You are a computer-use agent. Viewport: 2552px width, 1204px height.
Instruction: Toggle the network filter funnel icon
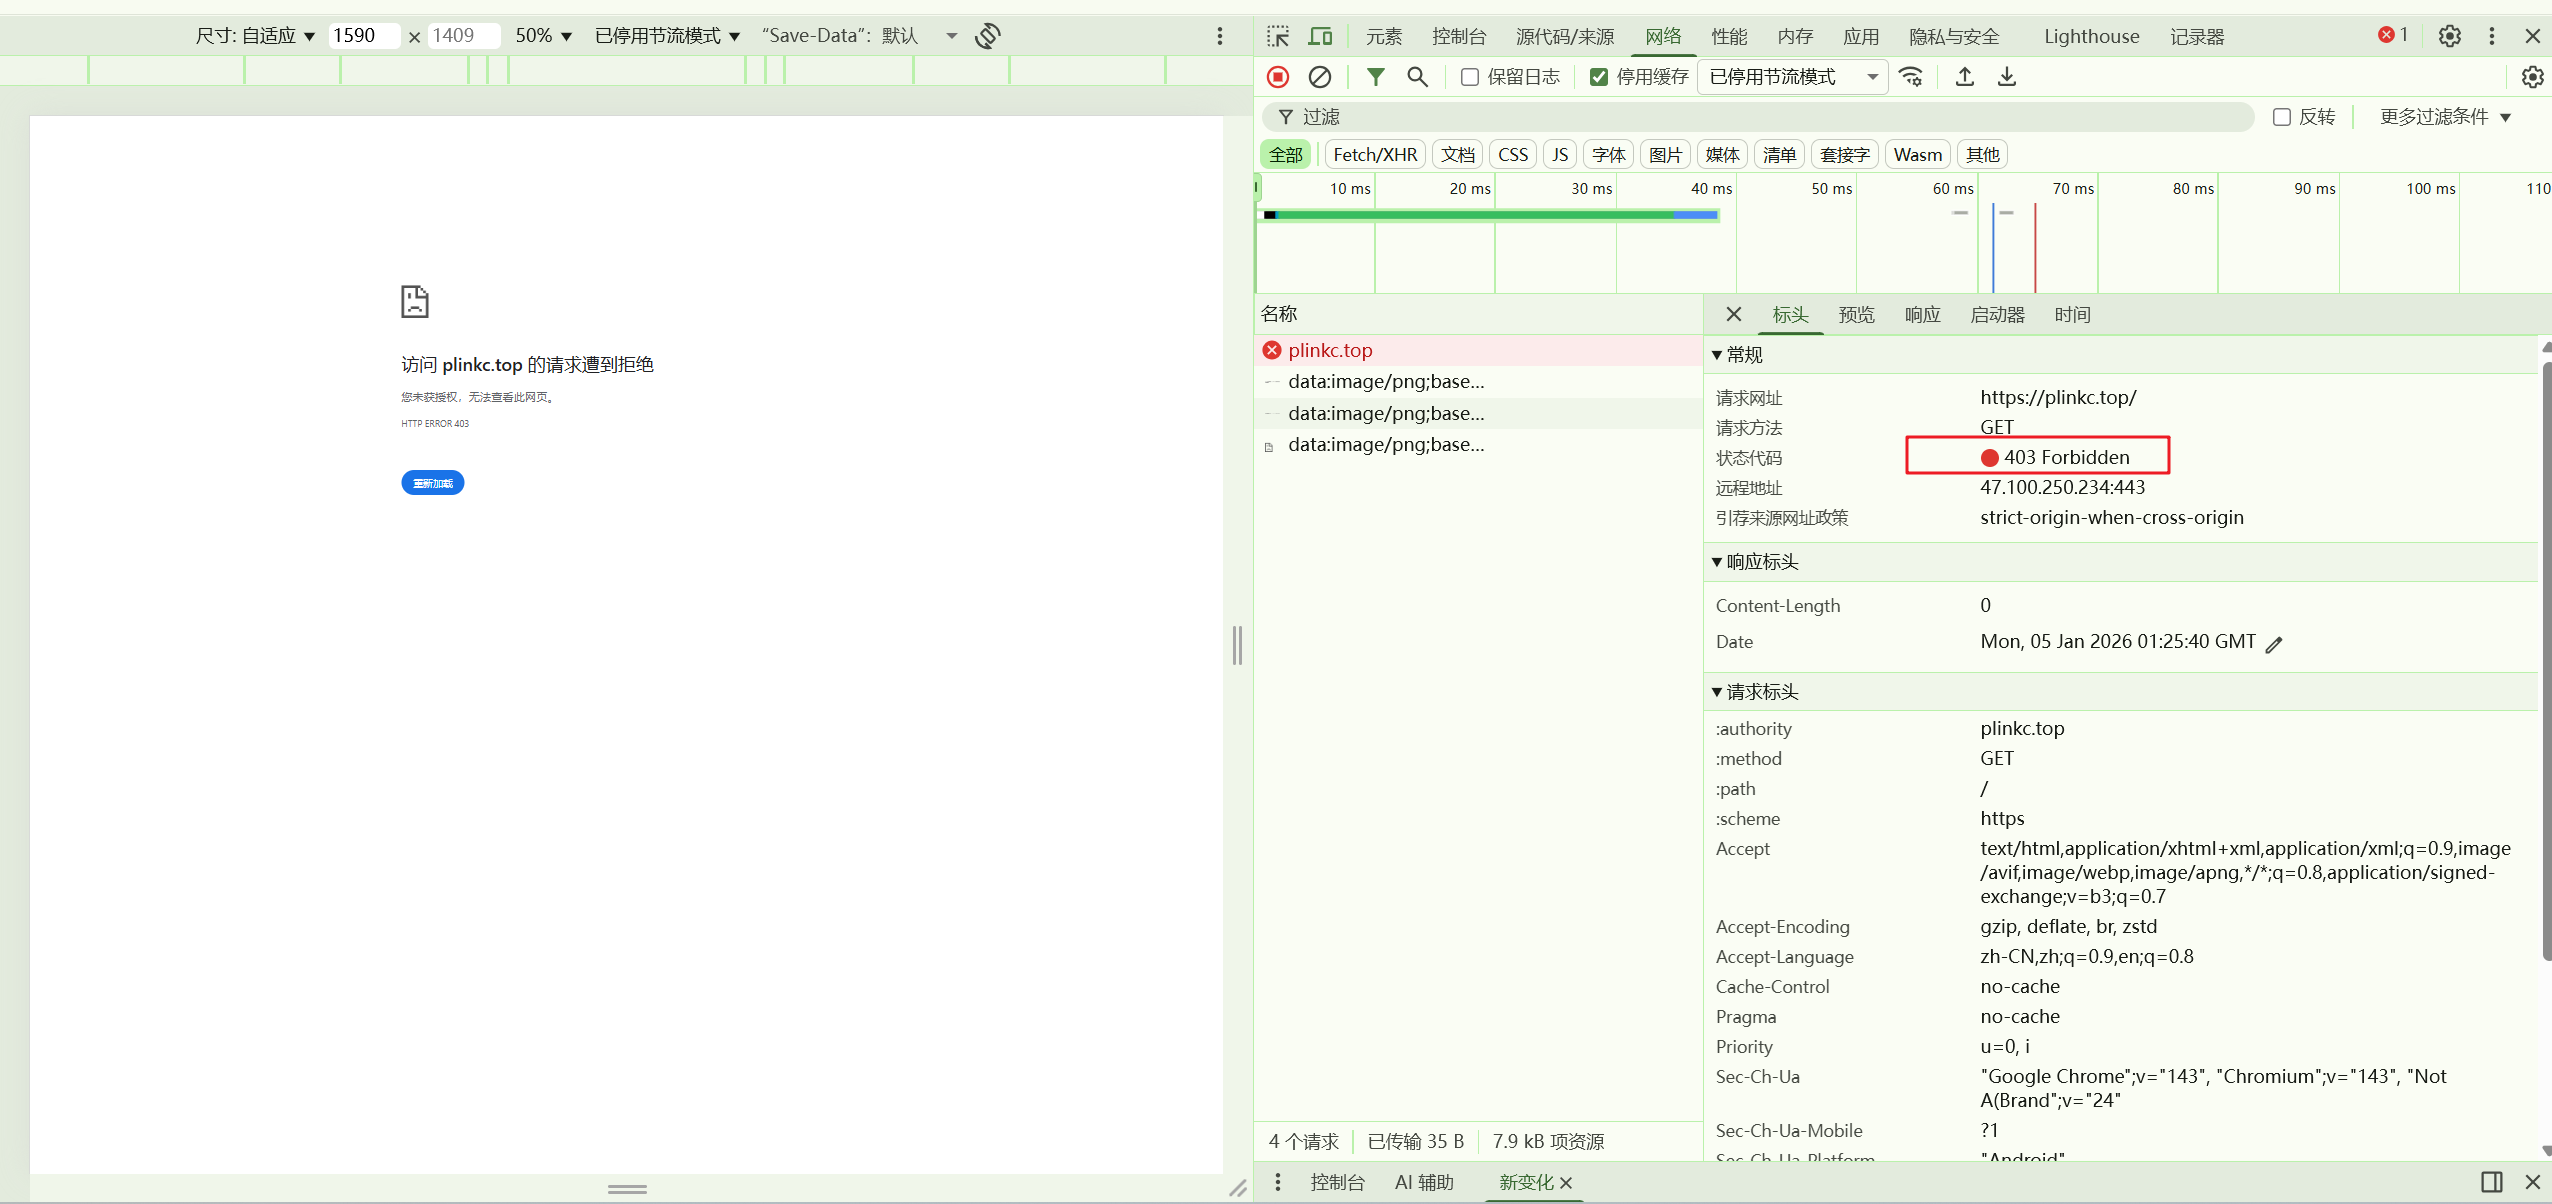pos(1376,77)
